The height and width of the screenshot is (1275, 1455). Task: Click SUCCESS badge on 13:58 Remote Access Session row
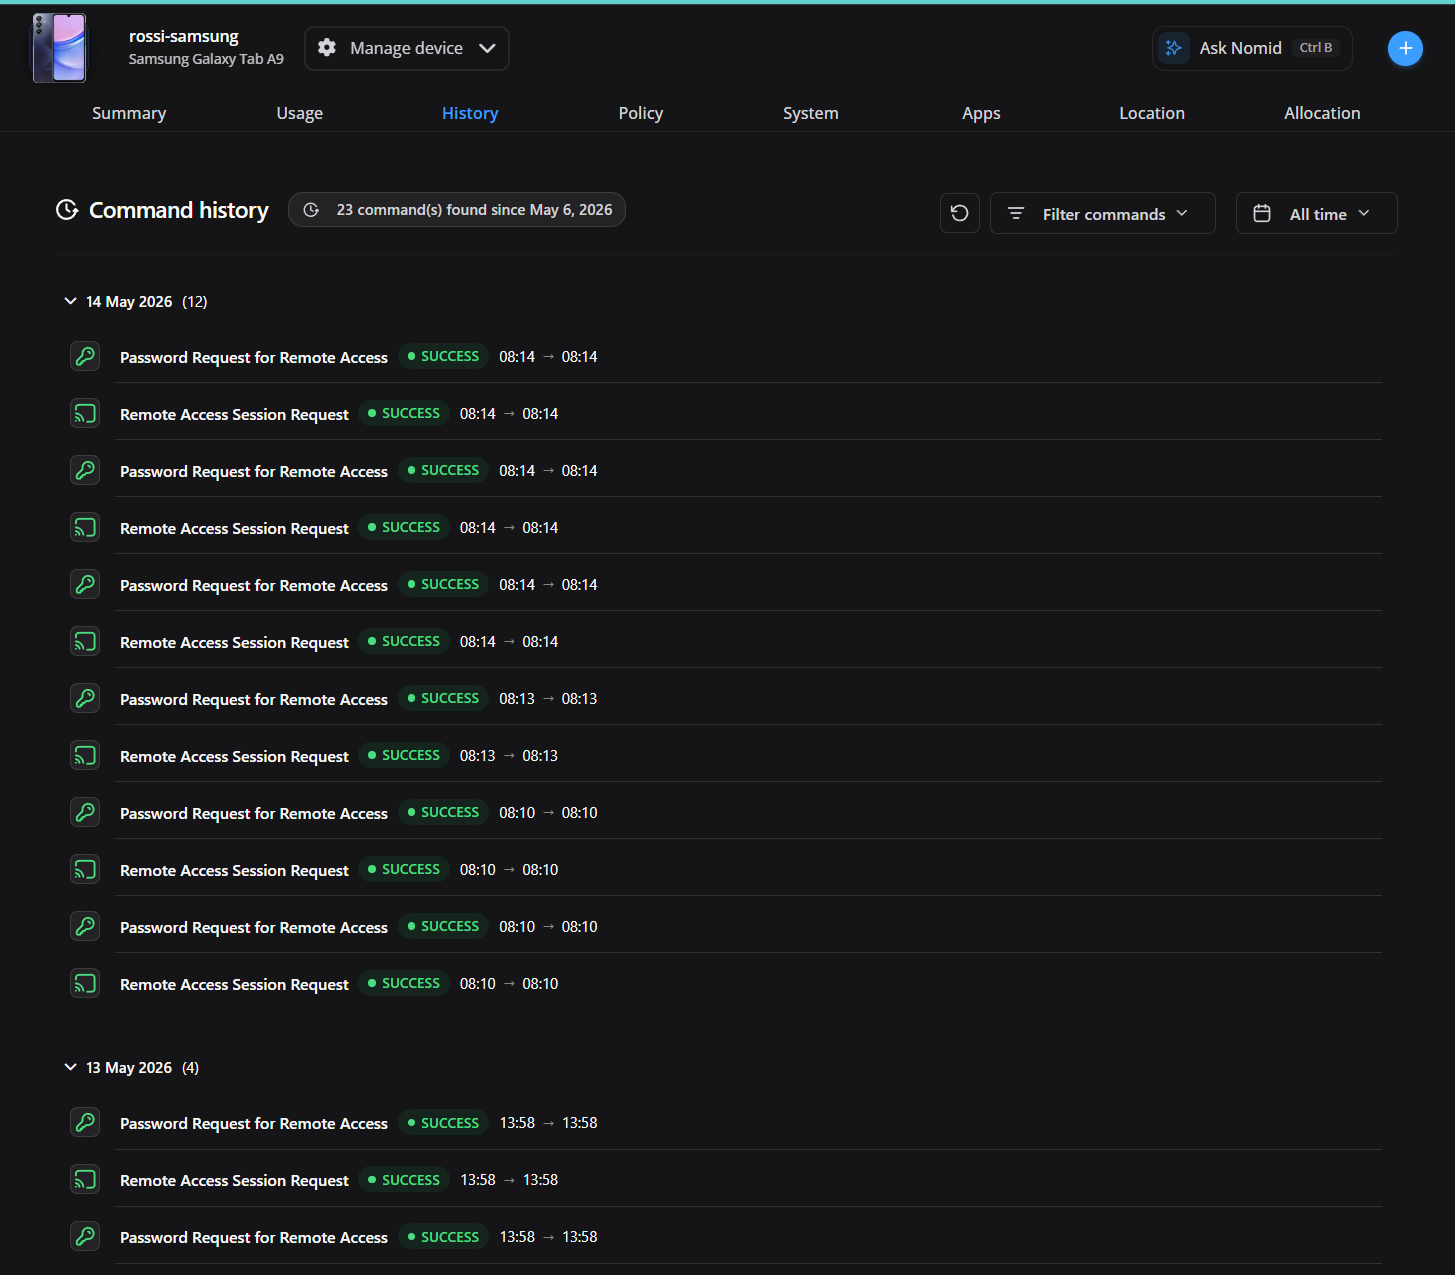[404, 1179]
